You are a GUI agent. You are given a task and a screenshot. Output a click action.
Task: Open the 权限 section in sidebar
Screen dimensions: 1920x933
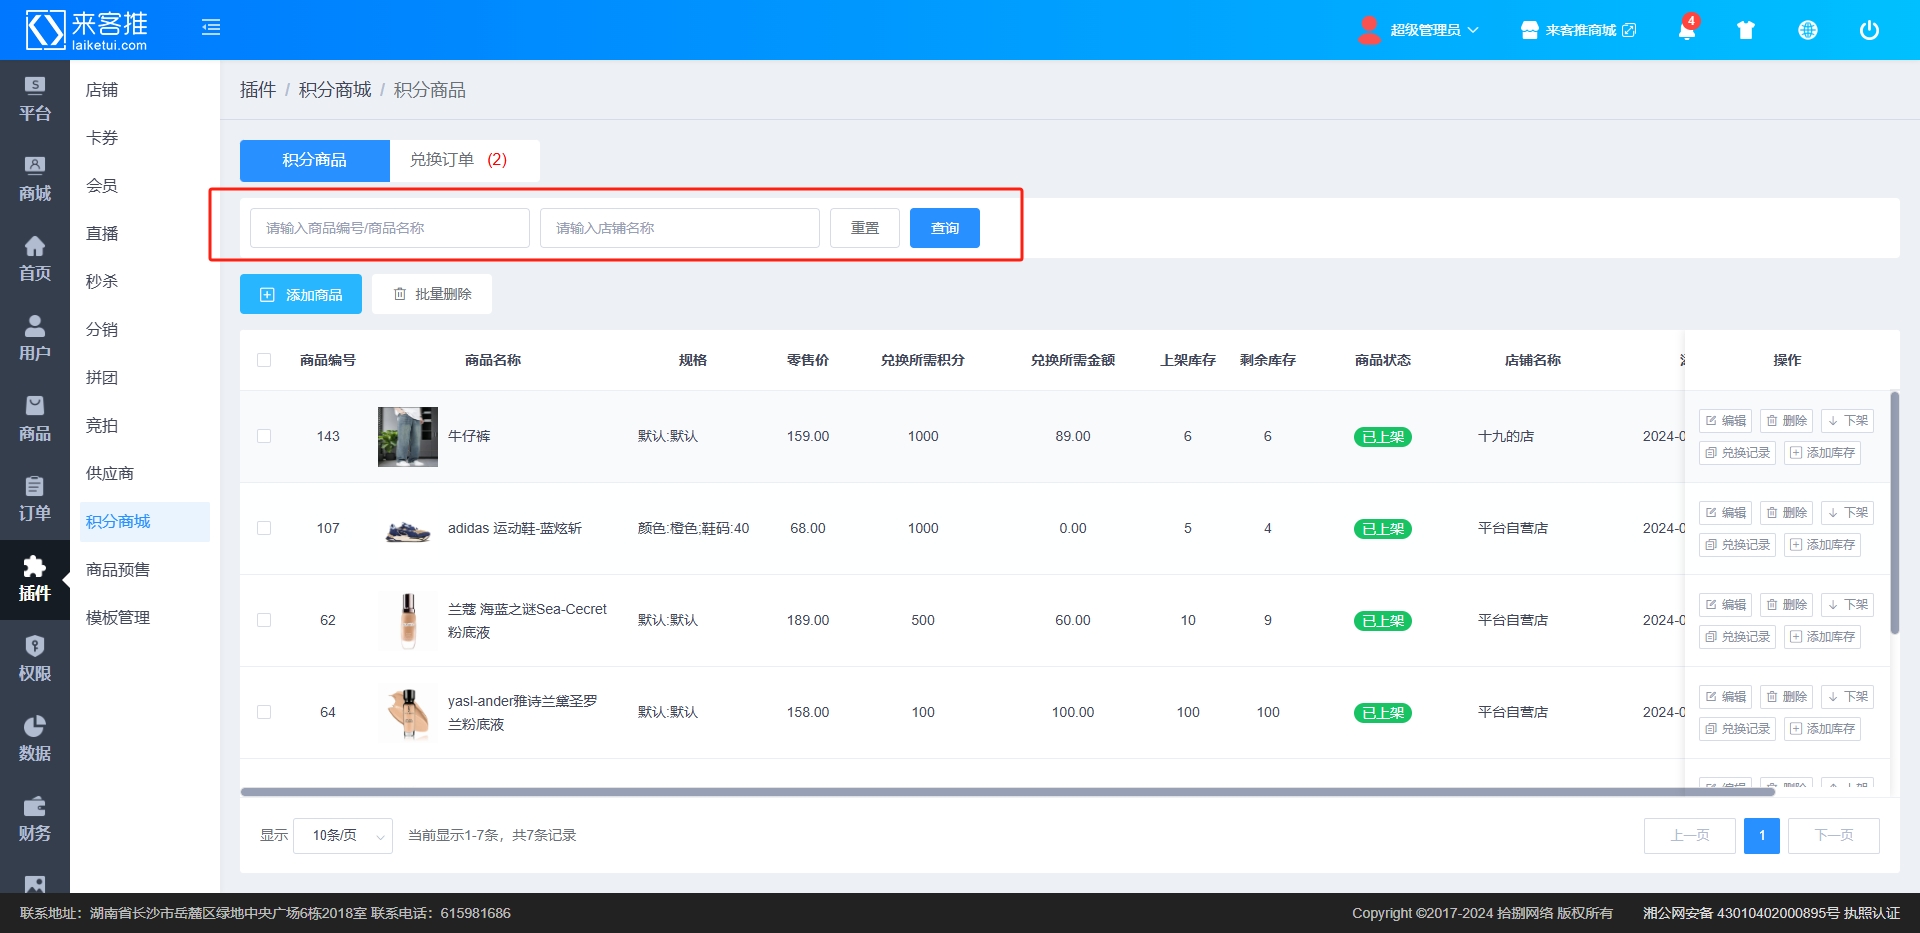(x=35, y=659)
